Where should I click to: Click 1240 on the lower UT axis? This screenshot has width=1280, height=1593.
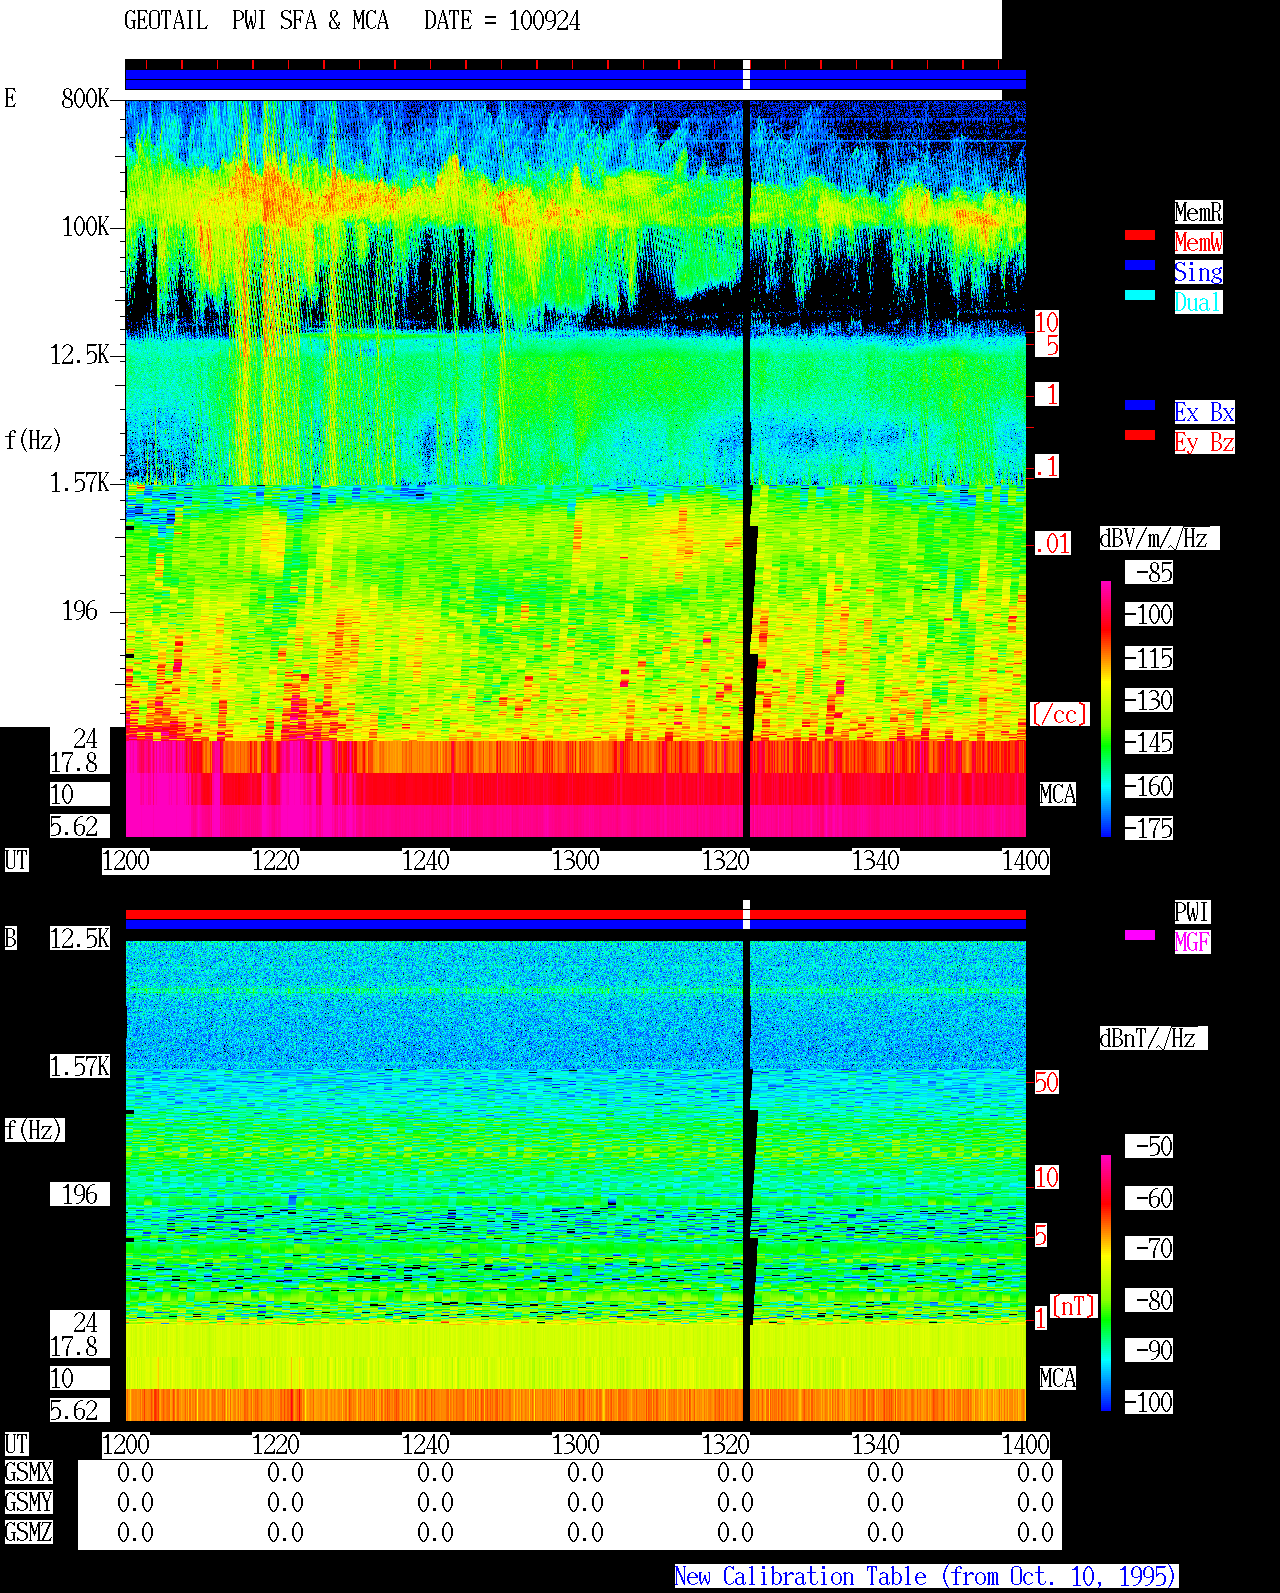point(426,1444)
